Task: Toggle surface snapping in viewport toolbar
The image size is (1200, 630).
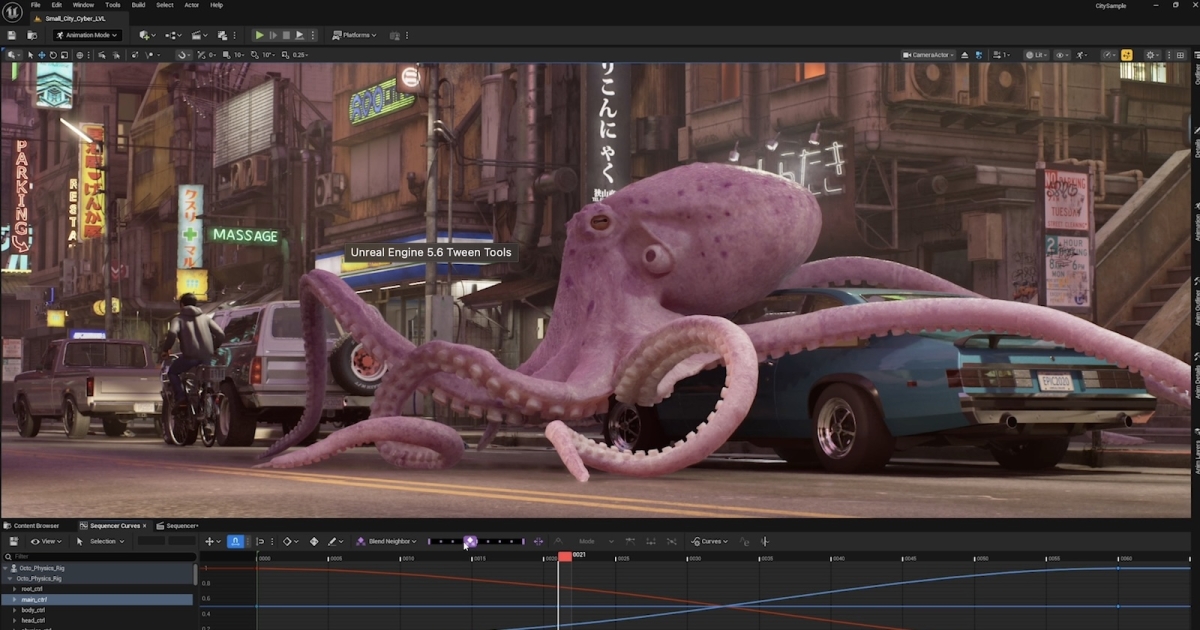Action: [183, 55]
